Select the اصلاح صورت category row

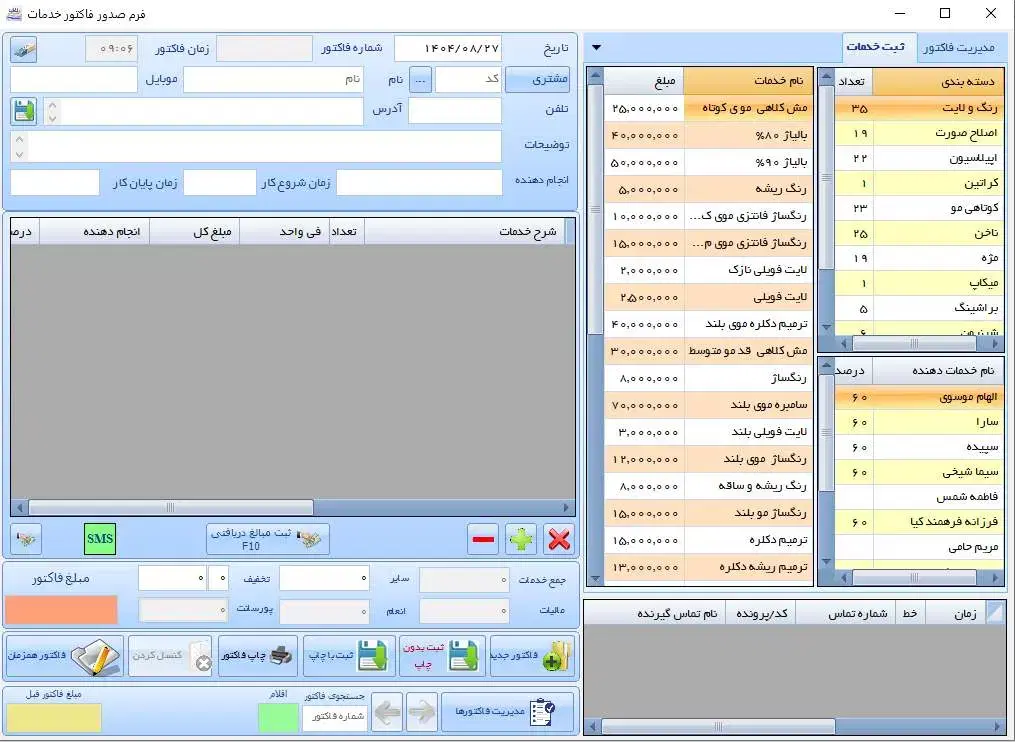(919, 133)
